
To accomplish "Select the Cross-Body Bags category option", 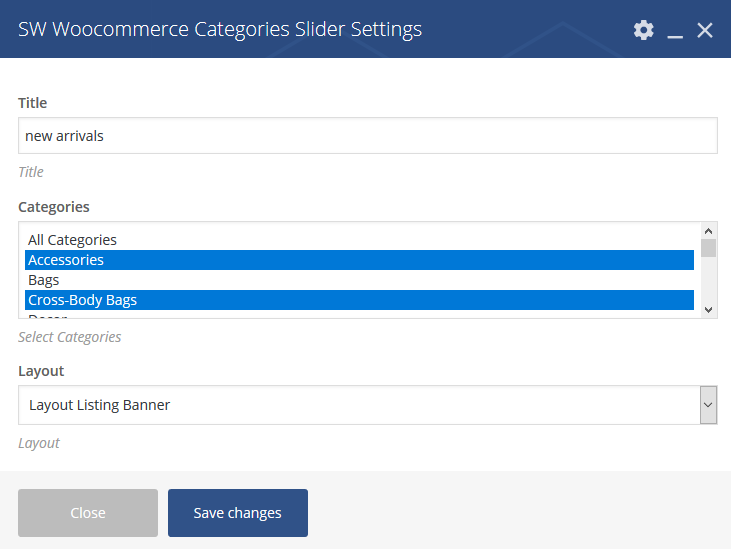I will [x=359, y=300].
